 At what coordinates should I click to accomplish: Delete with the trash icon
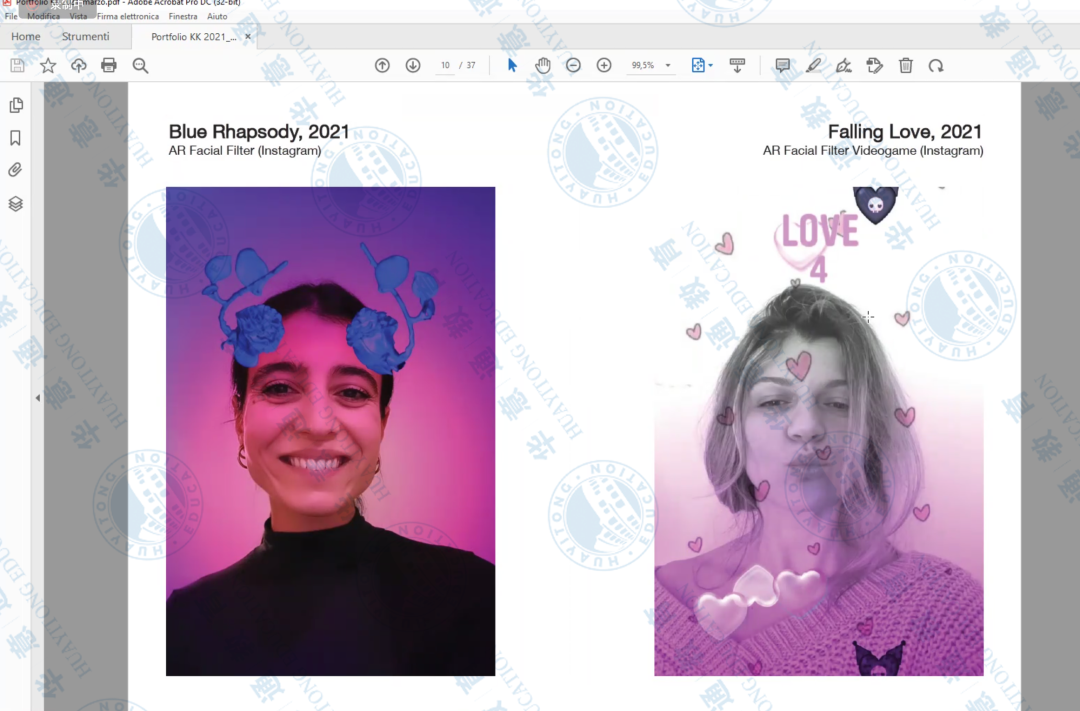click(906, 65)
